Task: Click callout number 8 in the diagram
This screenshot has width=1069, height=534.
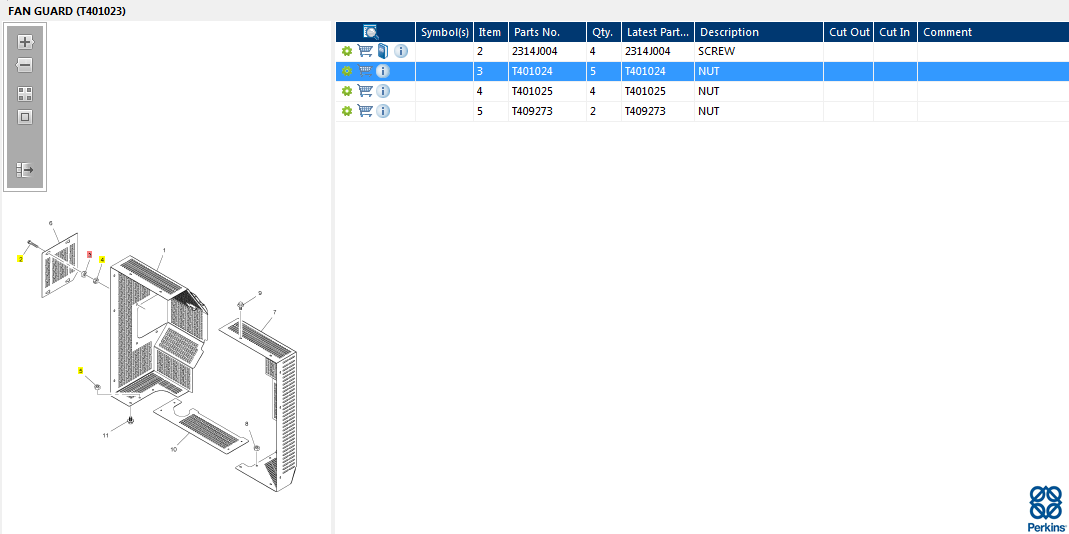Action: pyautogui.click(x=246, y=424)
